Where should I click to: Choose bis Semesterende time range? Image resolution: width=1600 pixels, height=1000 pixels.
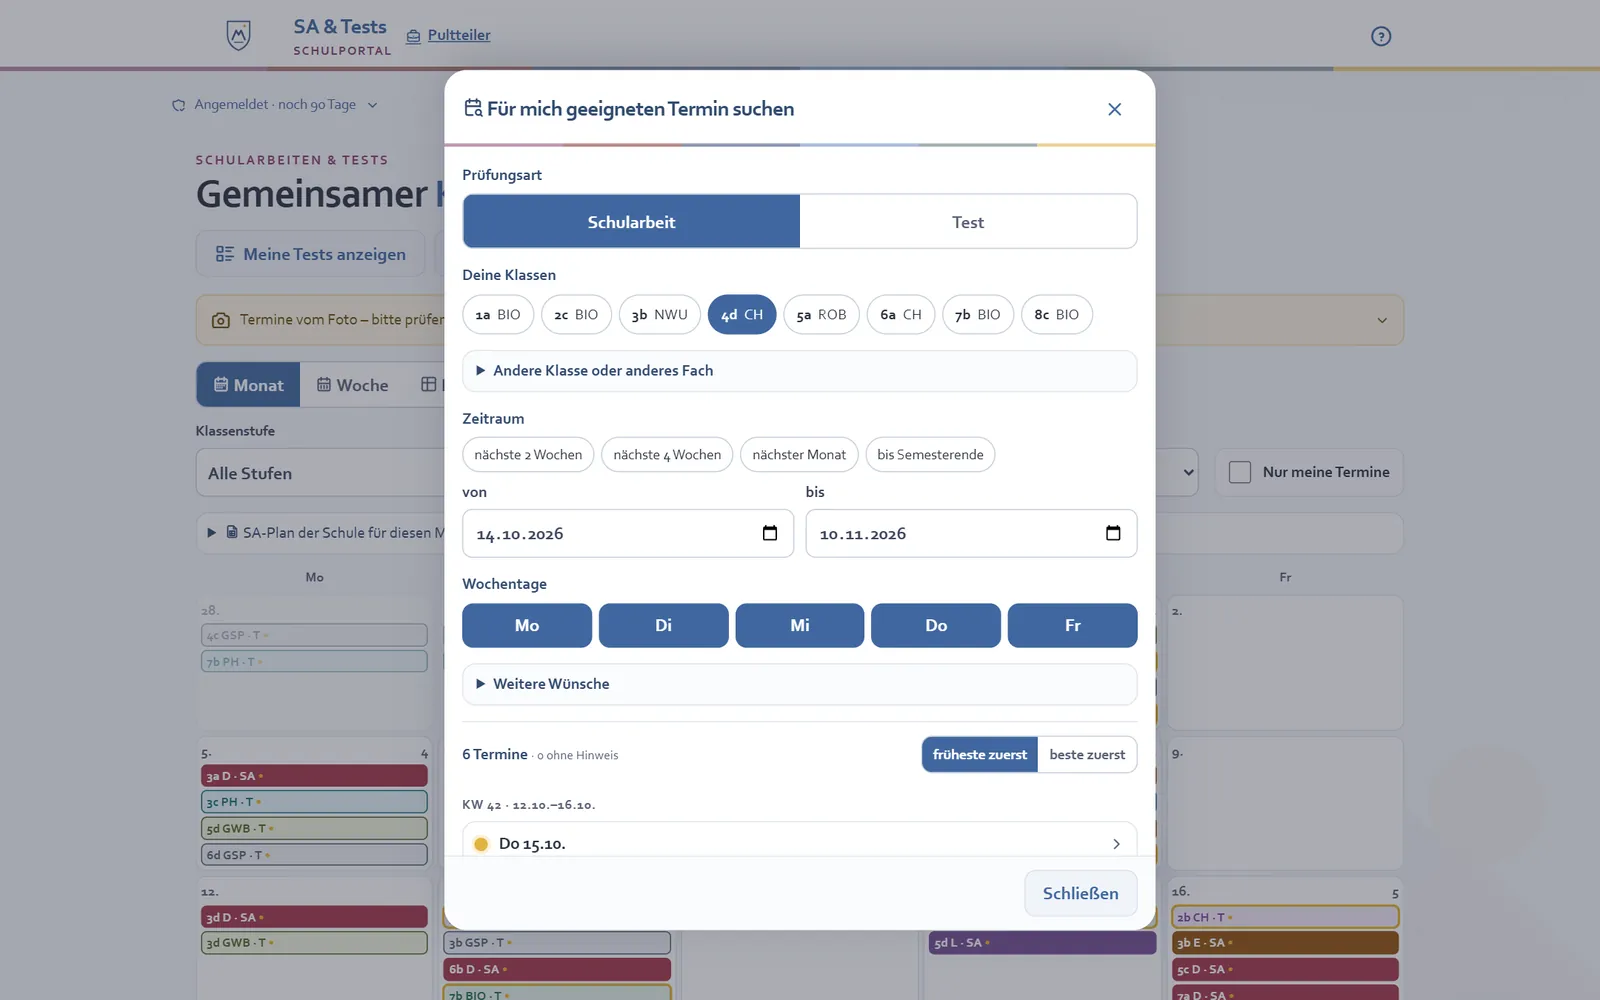tap(930, 455)
